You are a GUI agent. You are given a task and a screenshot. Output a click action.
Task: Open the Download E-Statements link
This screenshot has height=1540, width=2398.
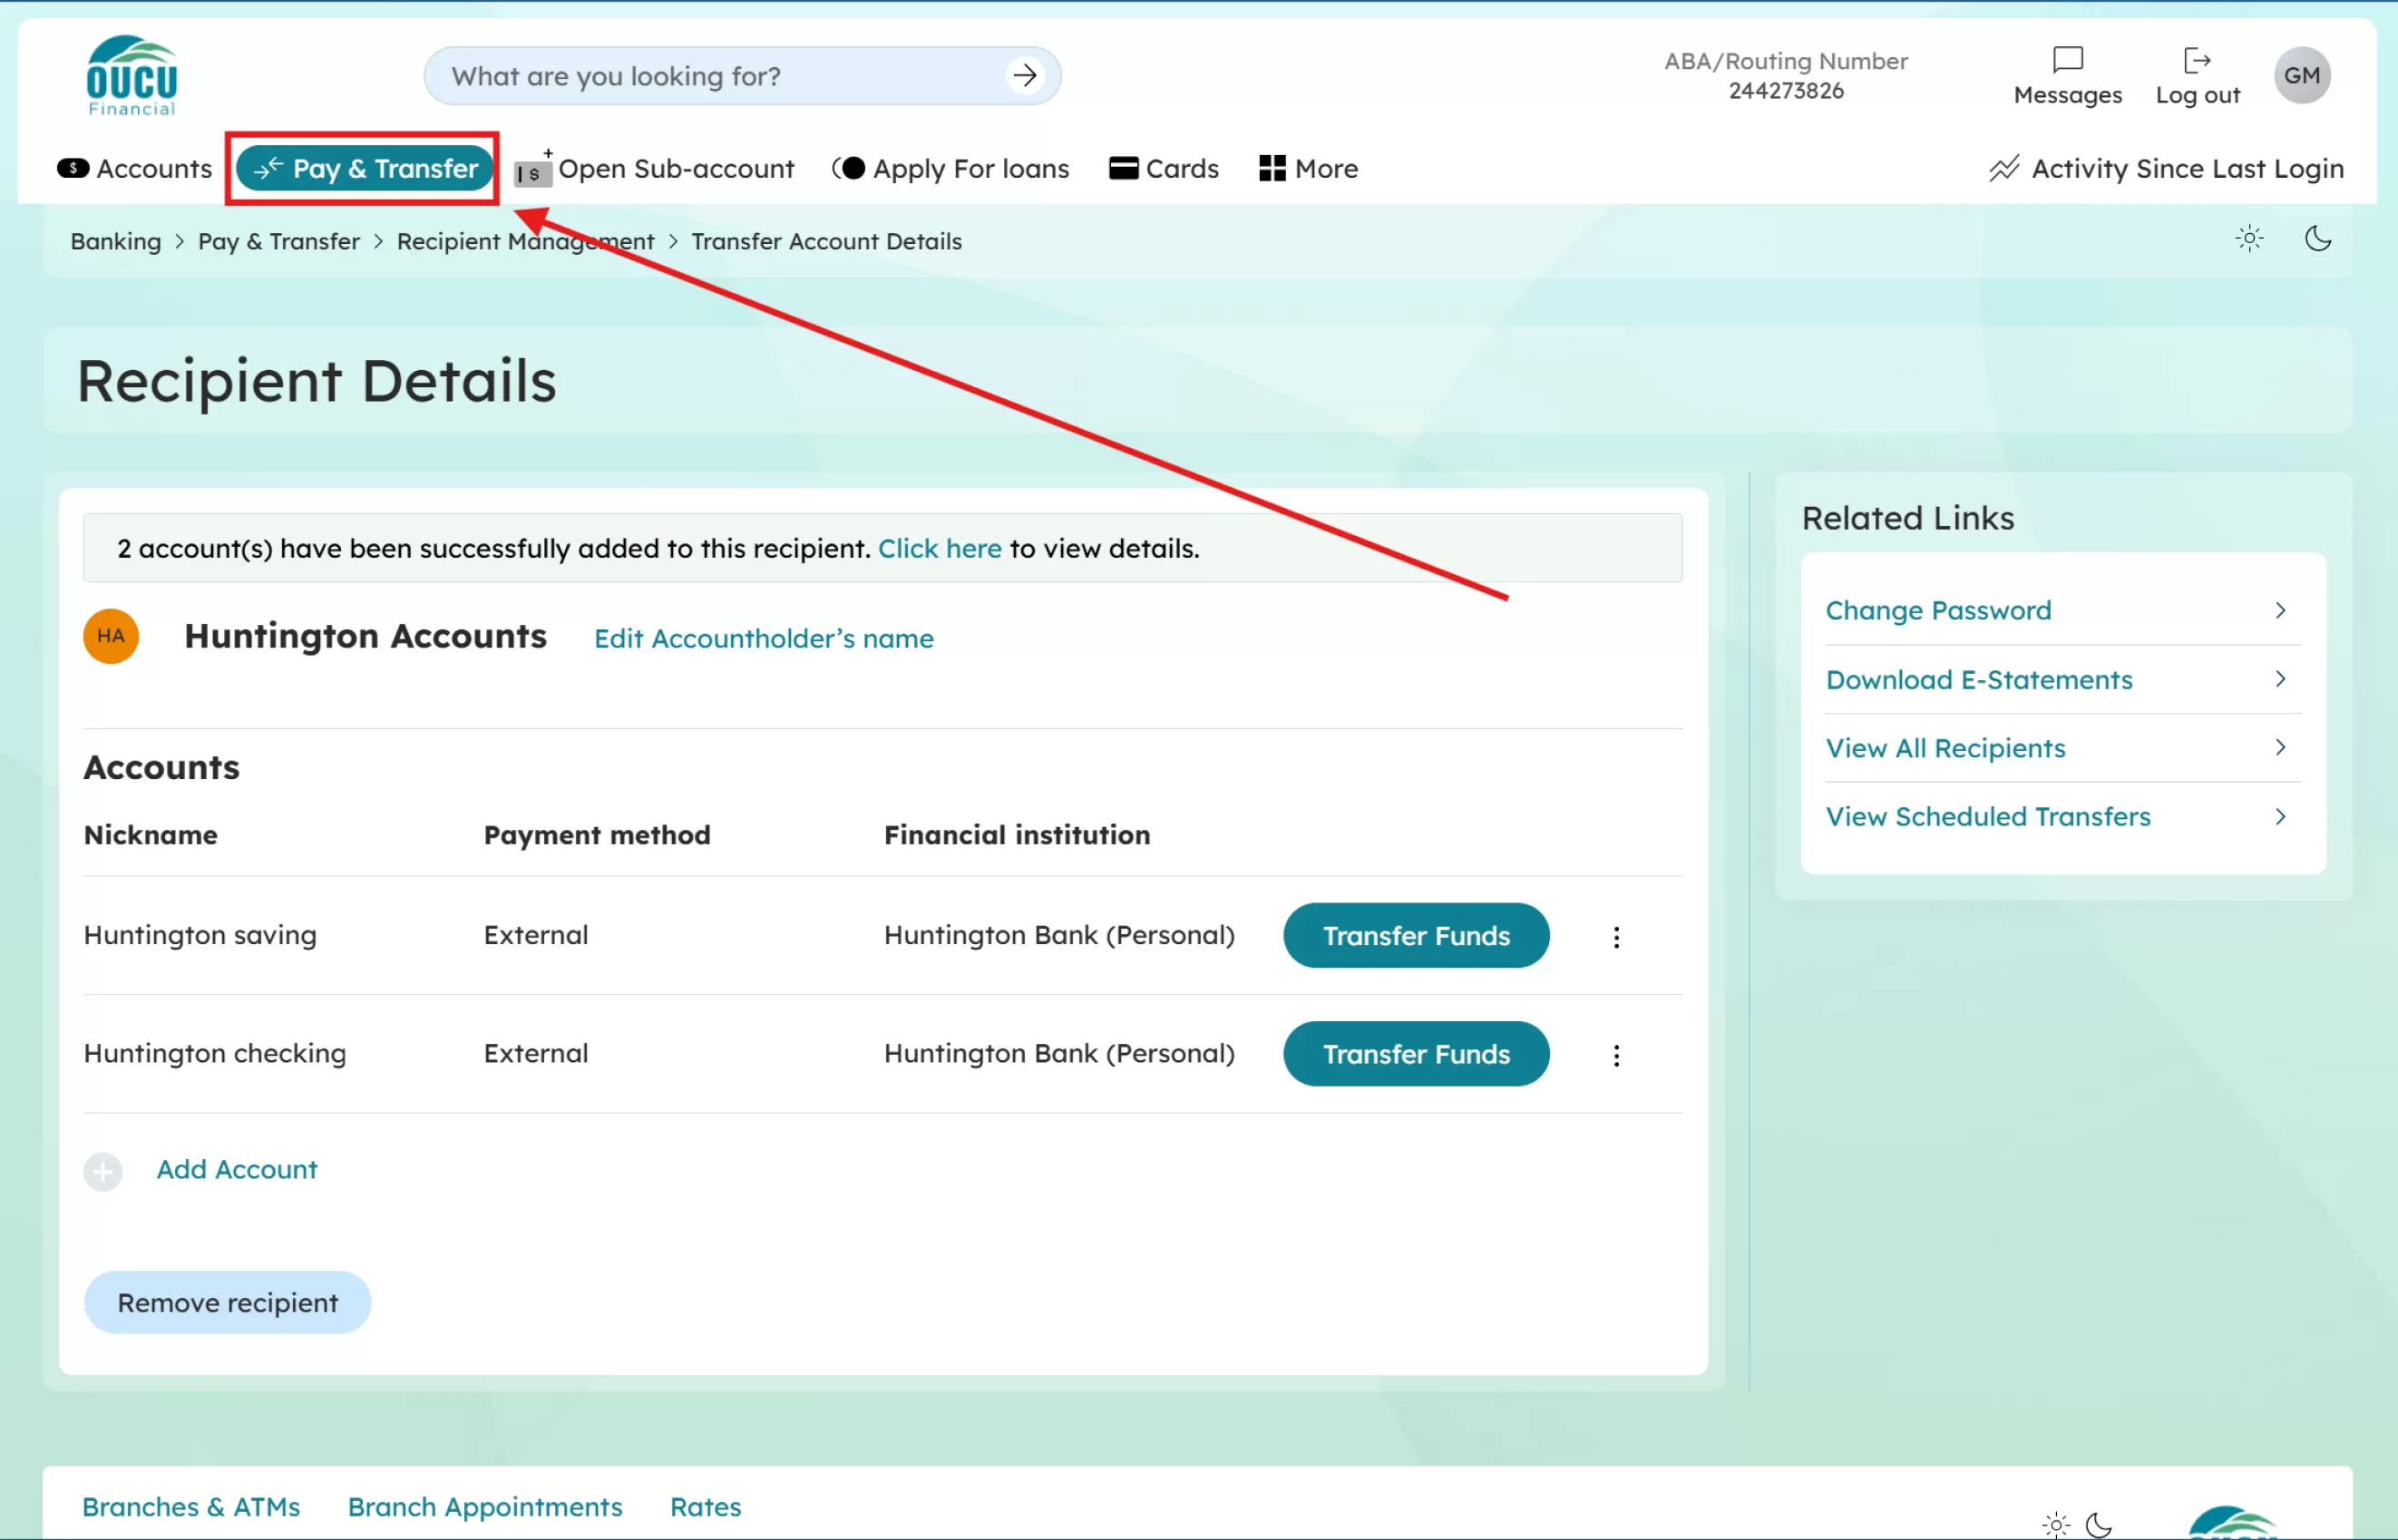[x=1978, y=679]
